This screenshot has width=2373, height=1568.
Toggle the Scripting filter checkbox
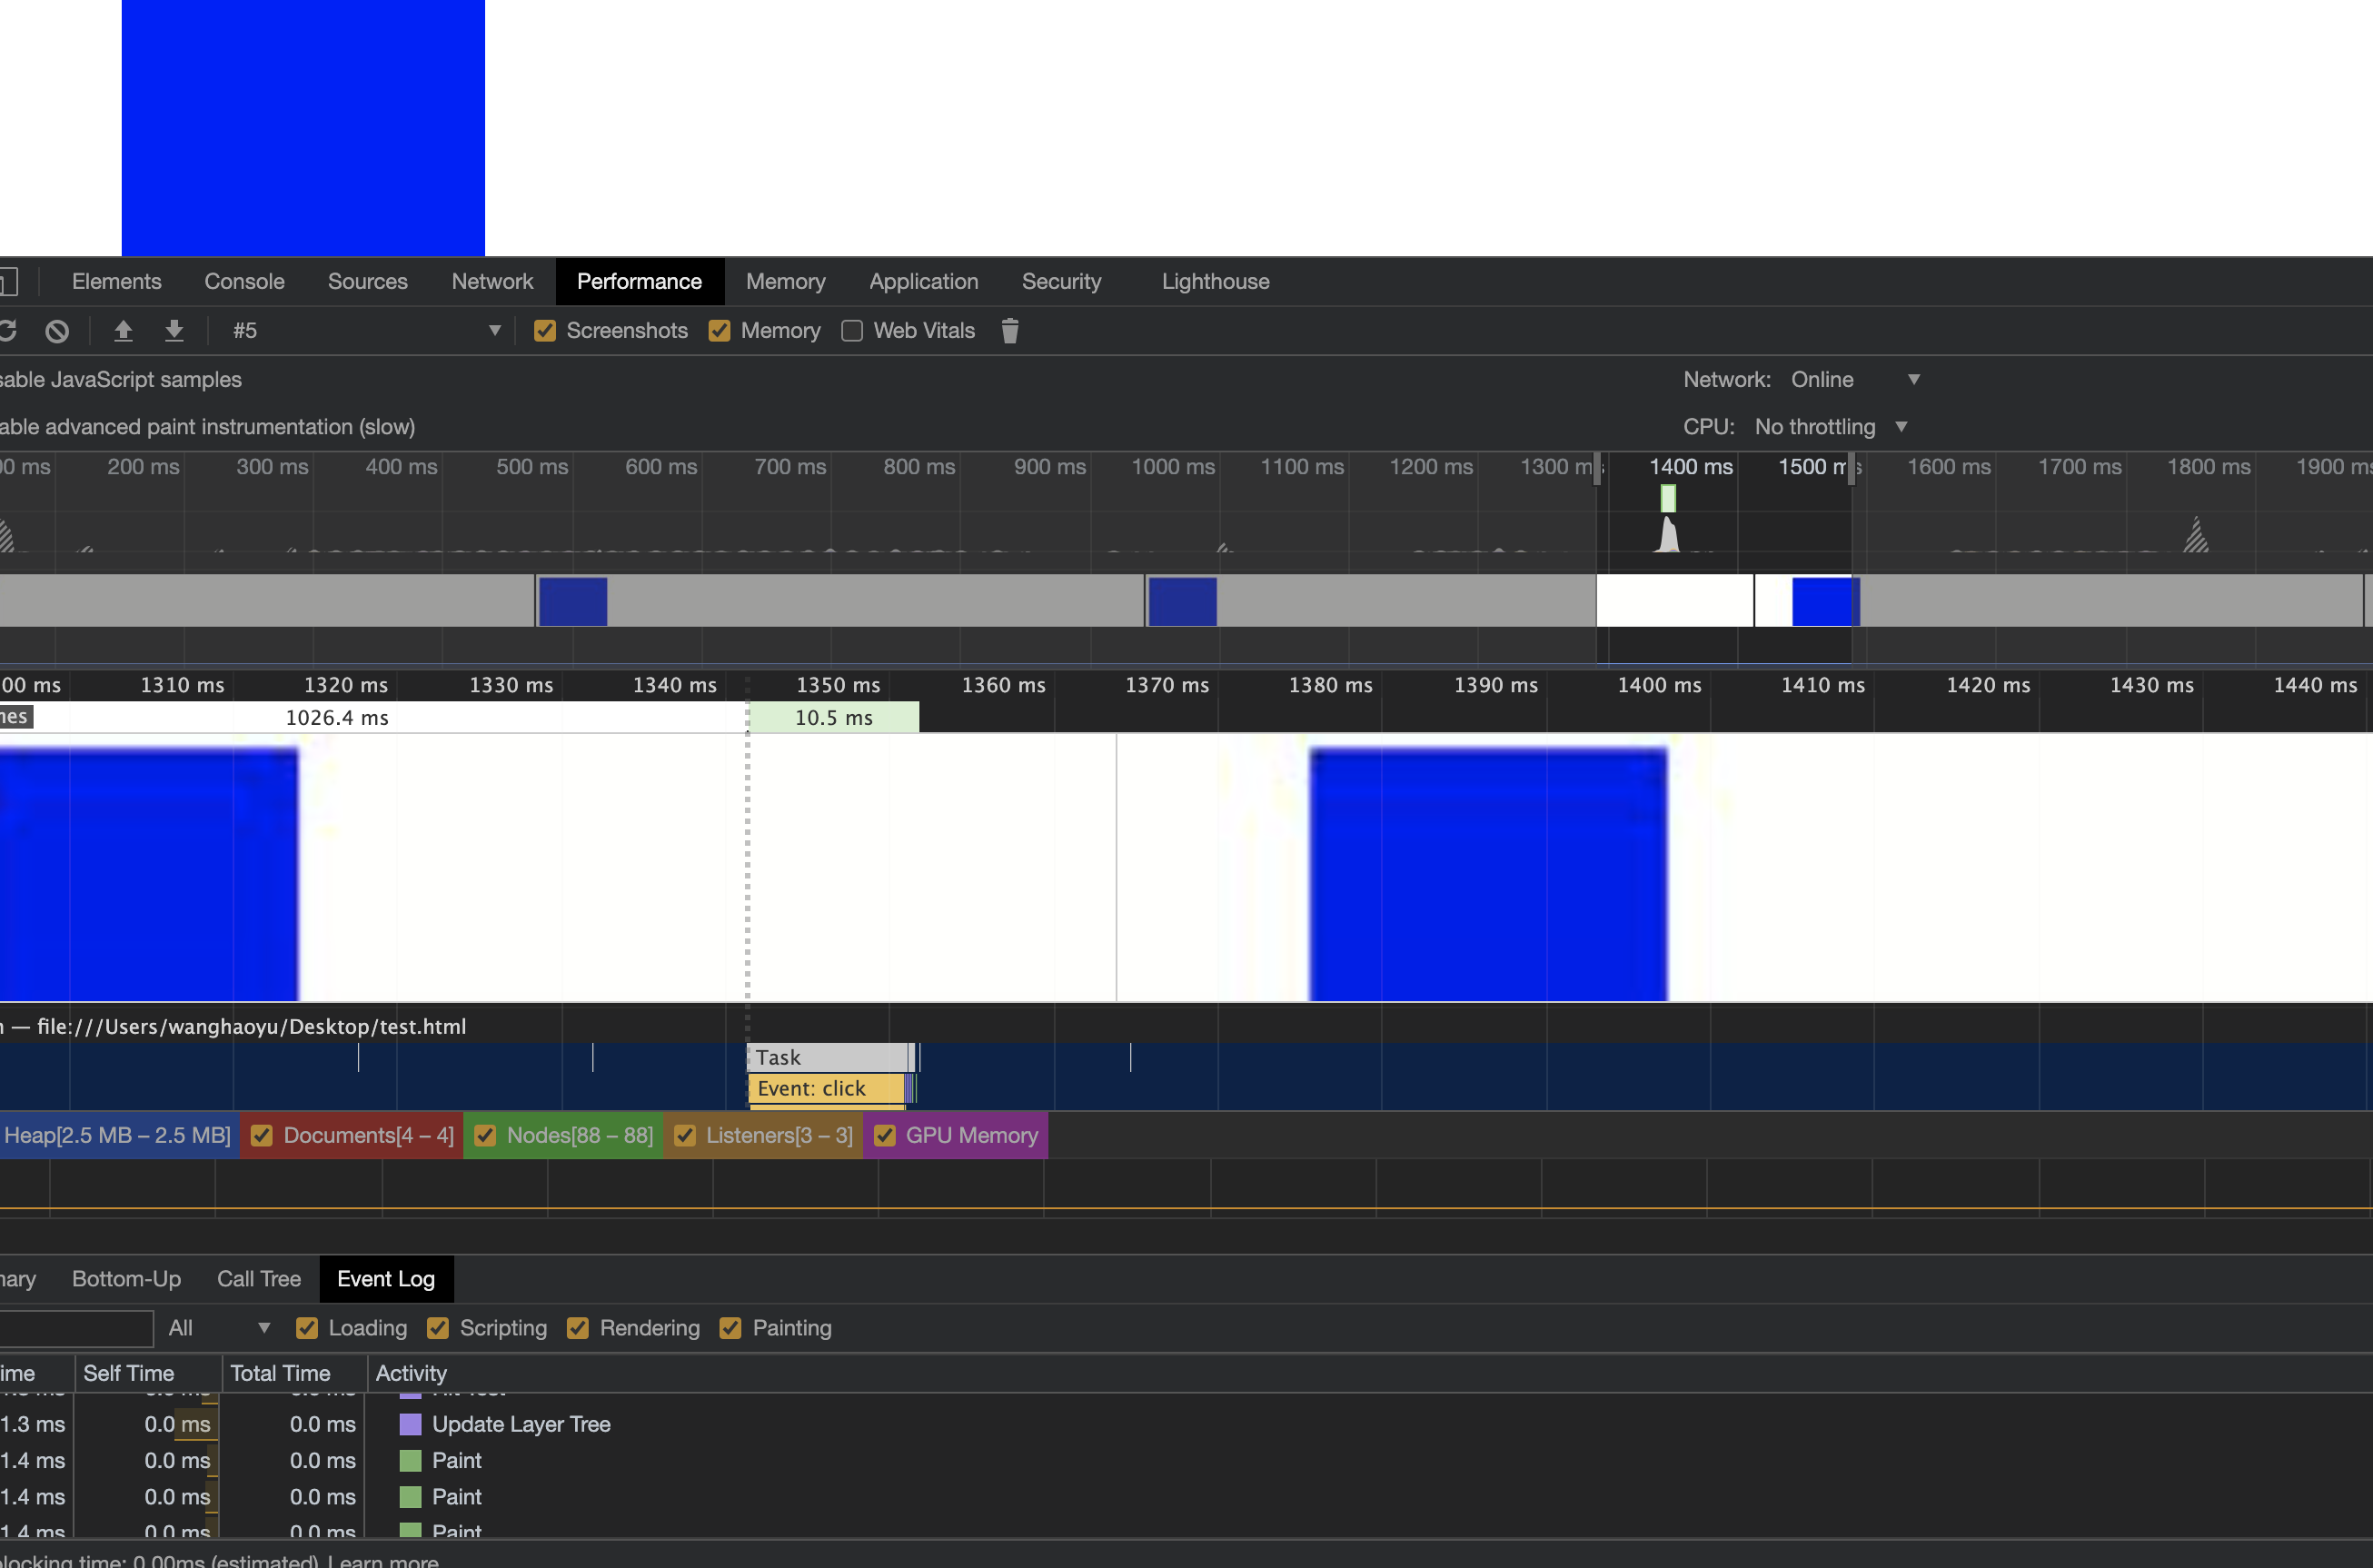pyautogui.click(x=438, y=1328)
